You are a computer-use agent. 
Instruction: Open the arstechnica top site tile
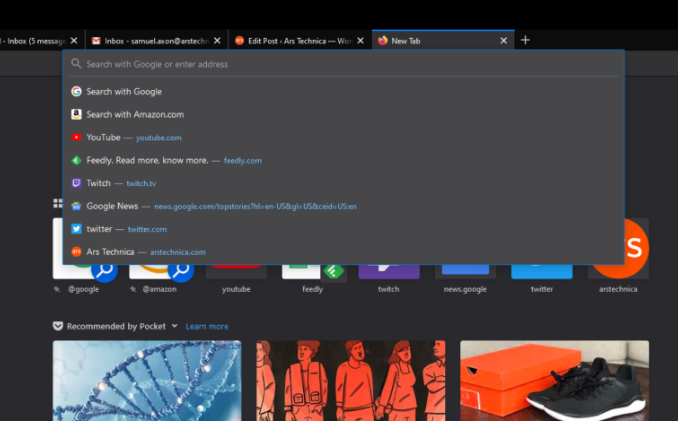pos(618,256)
